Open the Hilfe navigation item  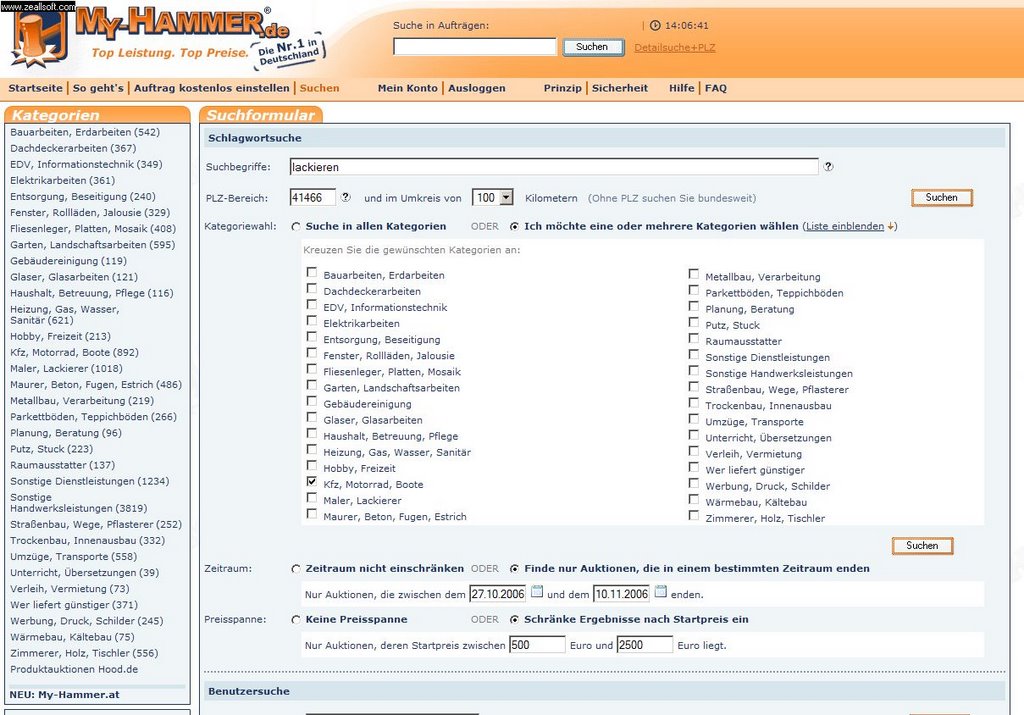(682, 88)
